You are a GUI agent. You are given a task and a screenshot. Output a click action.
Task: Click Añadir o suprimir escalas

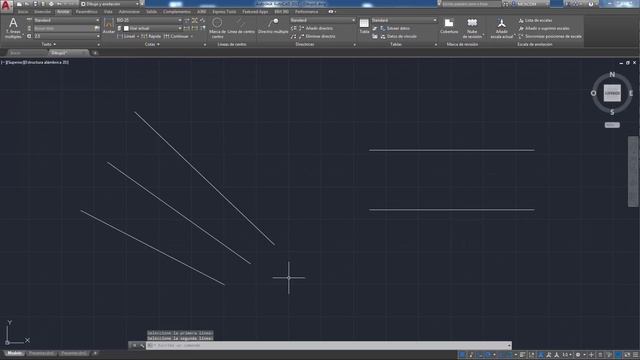(x=544, y=29)
